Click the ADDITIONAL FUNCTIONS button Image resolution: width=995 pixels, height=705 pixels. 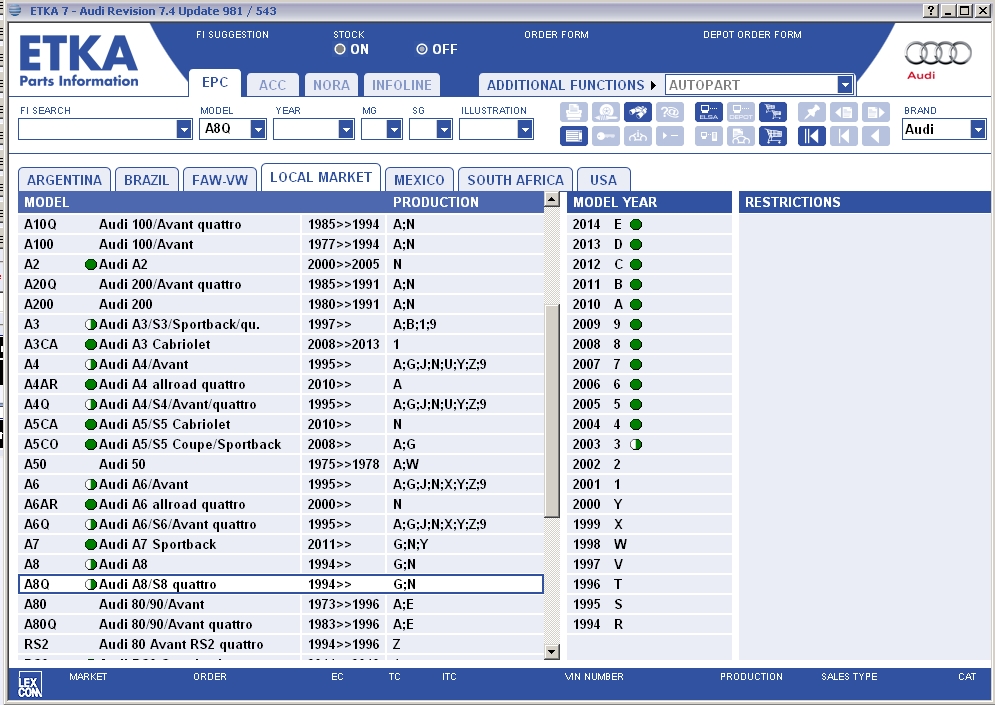tap(570, 84)
